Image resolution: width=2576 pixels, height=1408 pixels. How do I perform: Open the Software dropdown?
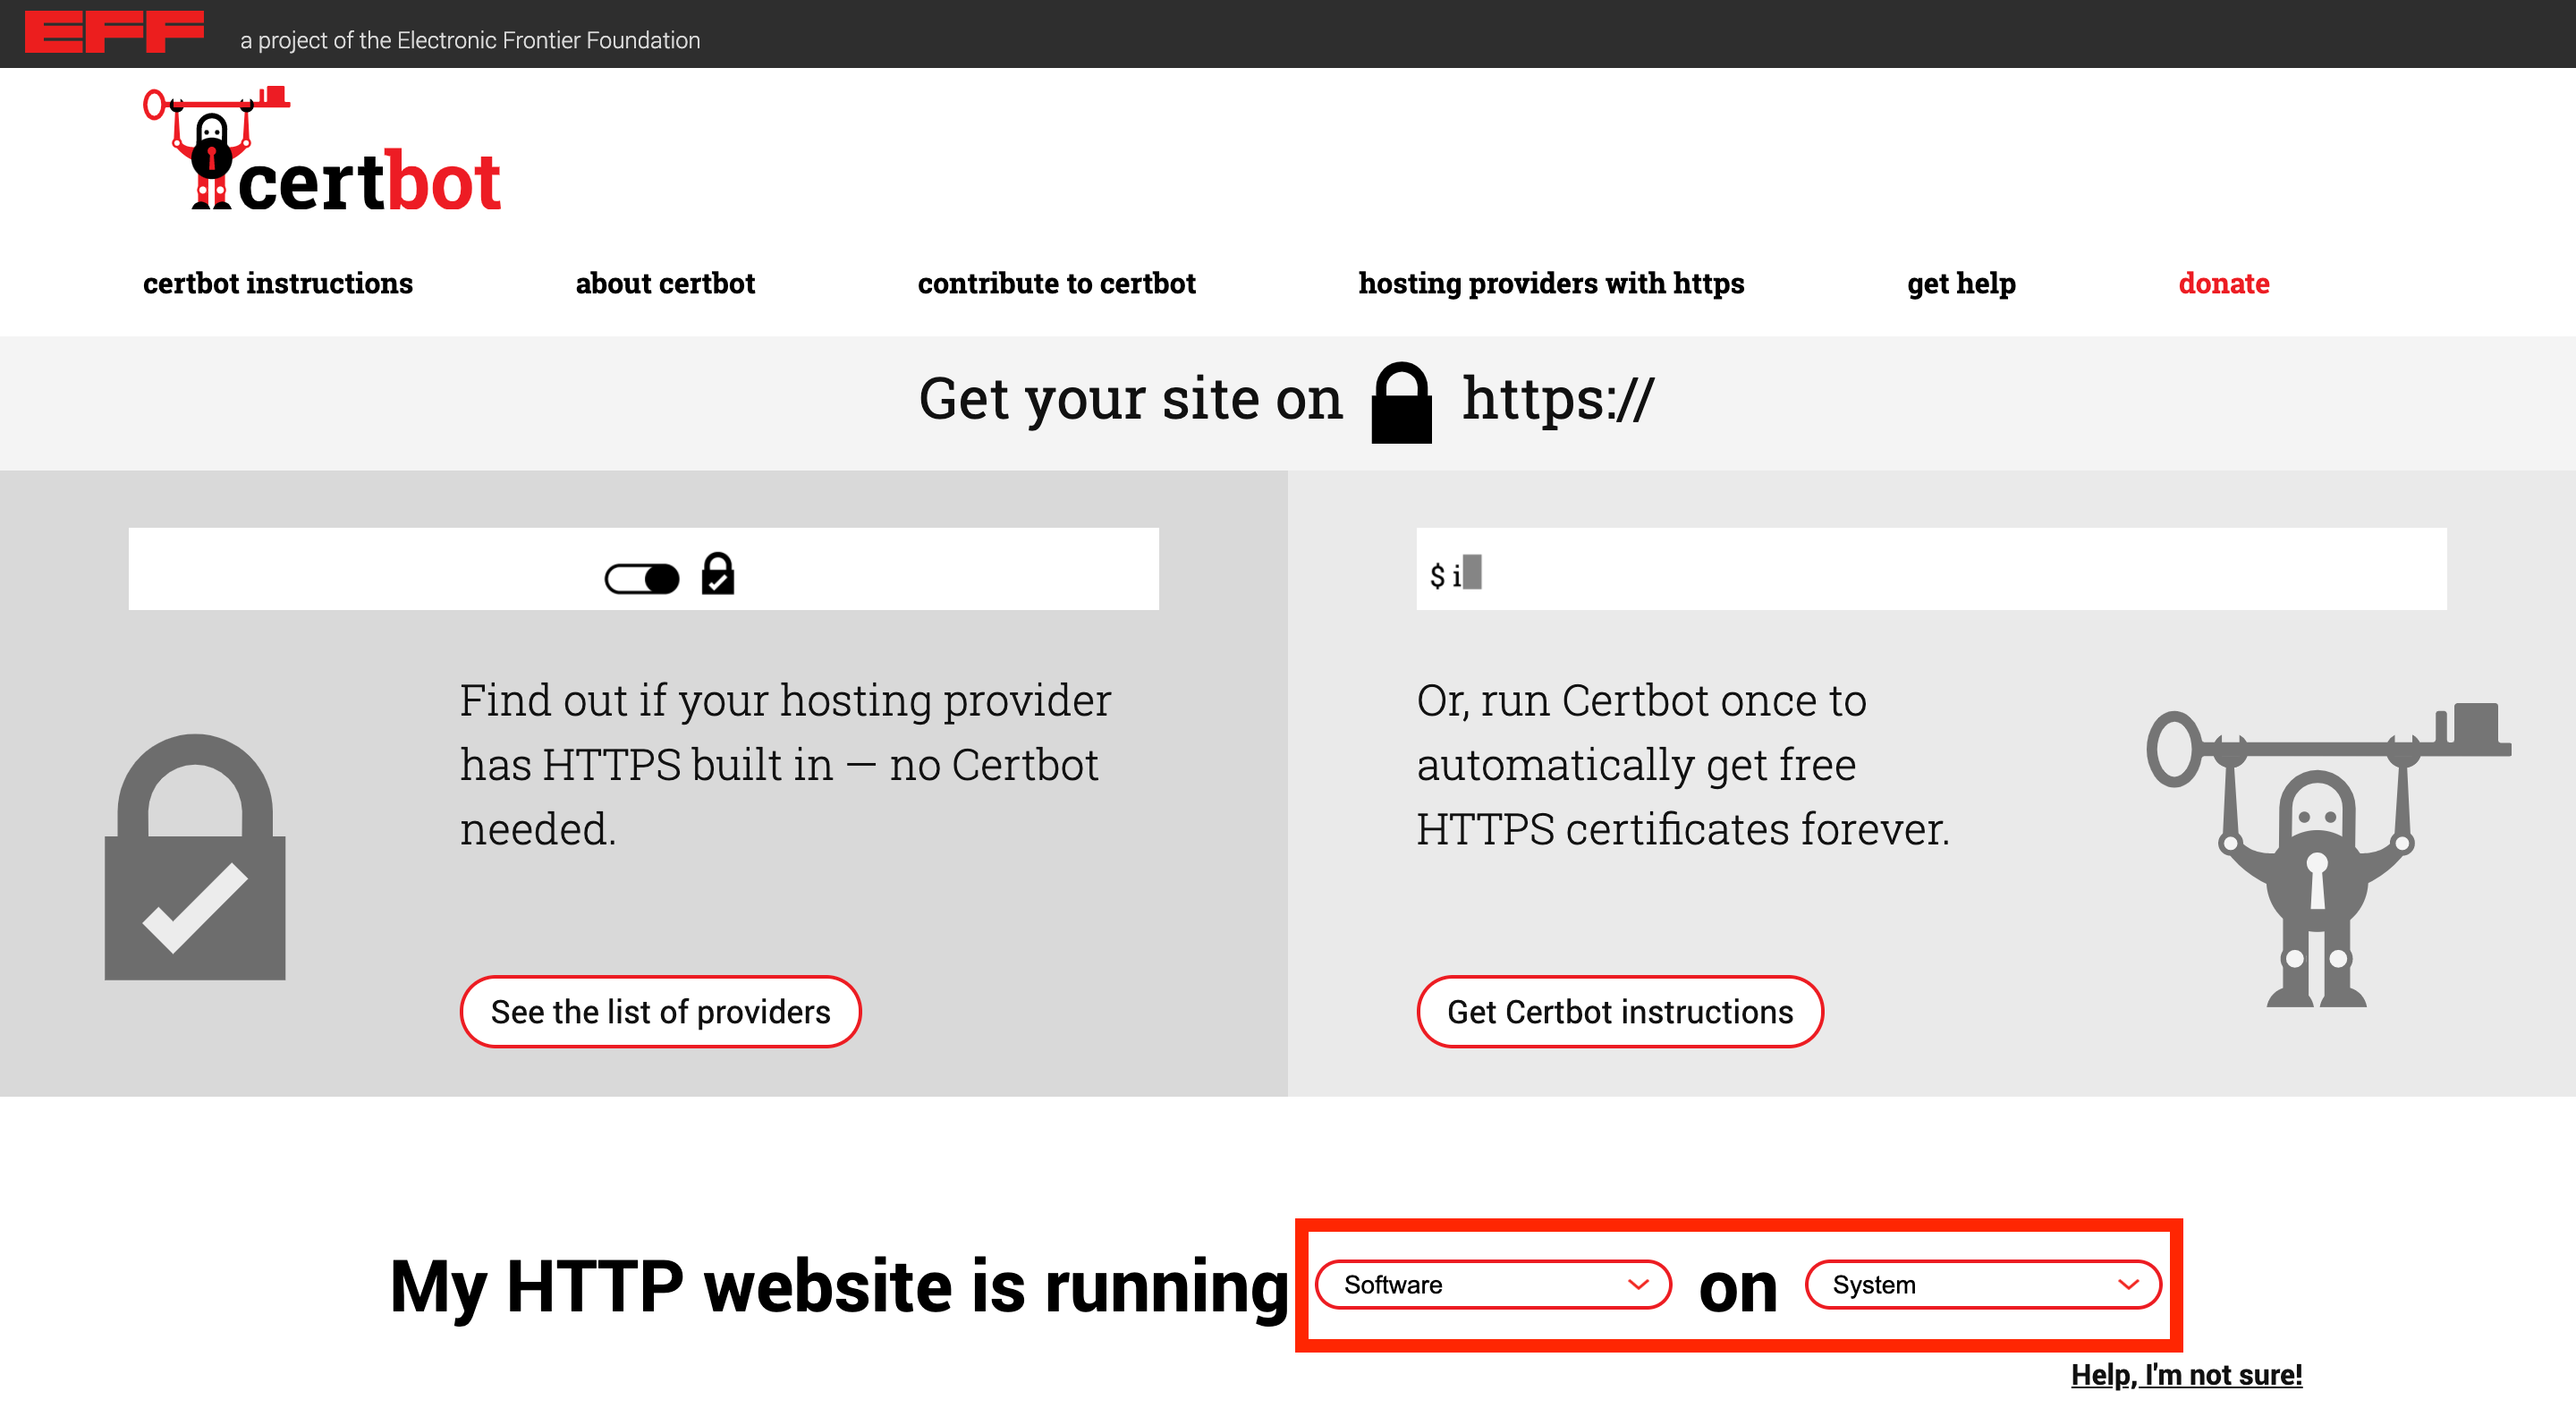point(1493,1285)
